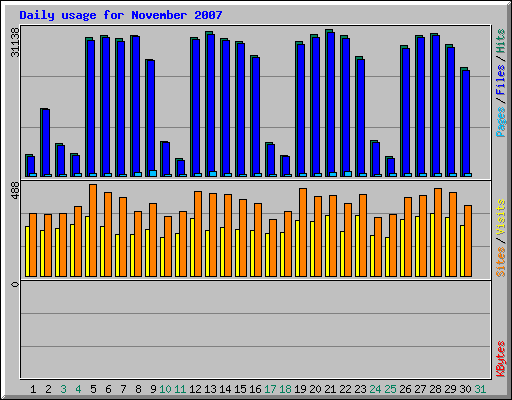
Task: Click the orange visits bar for day 17
Action: [273, 248]
